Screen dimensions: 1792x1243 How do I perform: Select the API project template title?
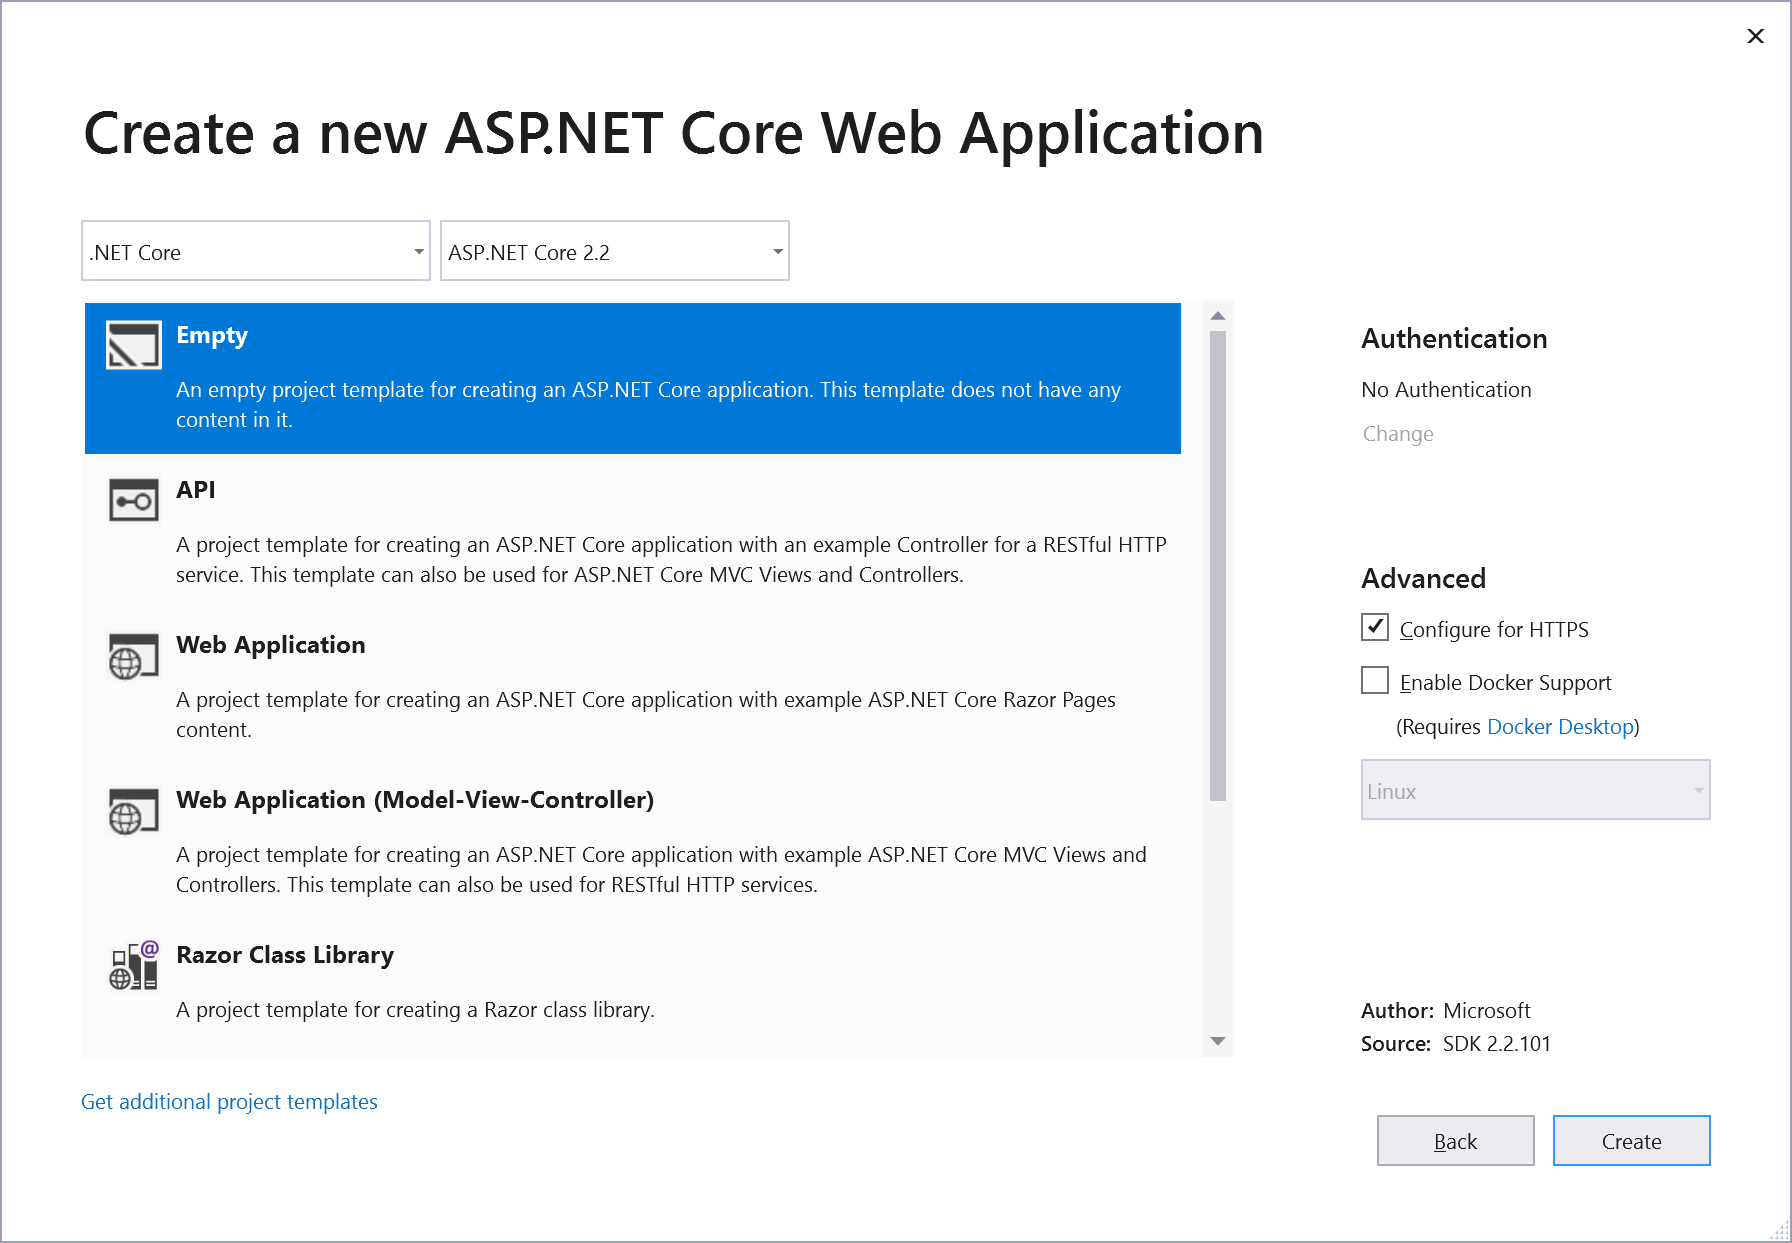pyautogui.click(x=196, y=490)
